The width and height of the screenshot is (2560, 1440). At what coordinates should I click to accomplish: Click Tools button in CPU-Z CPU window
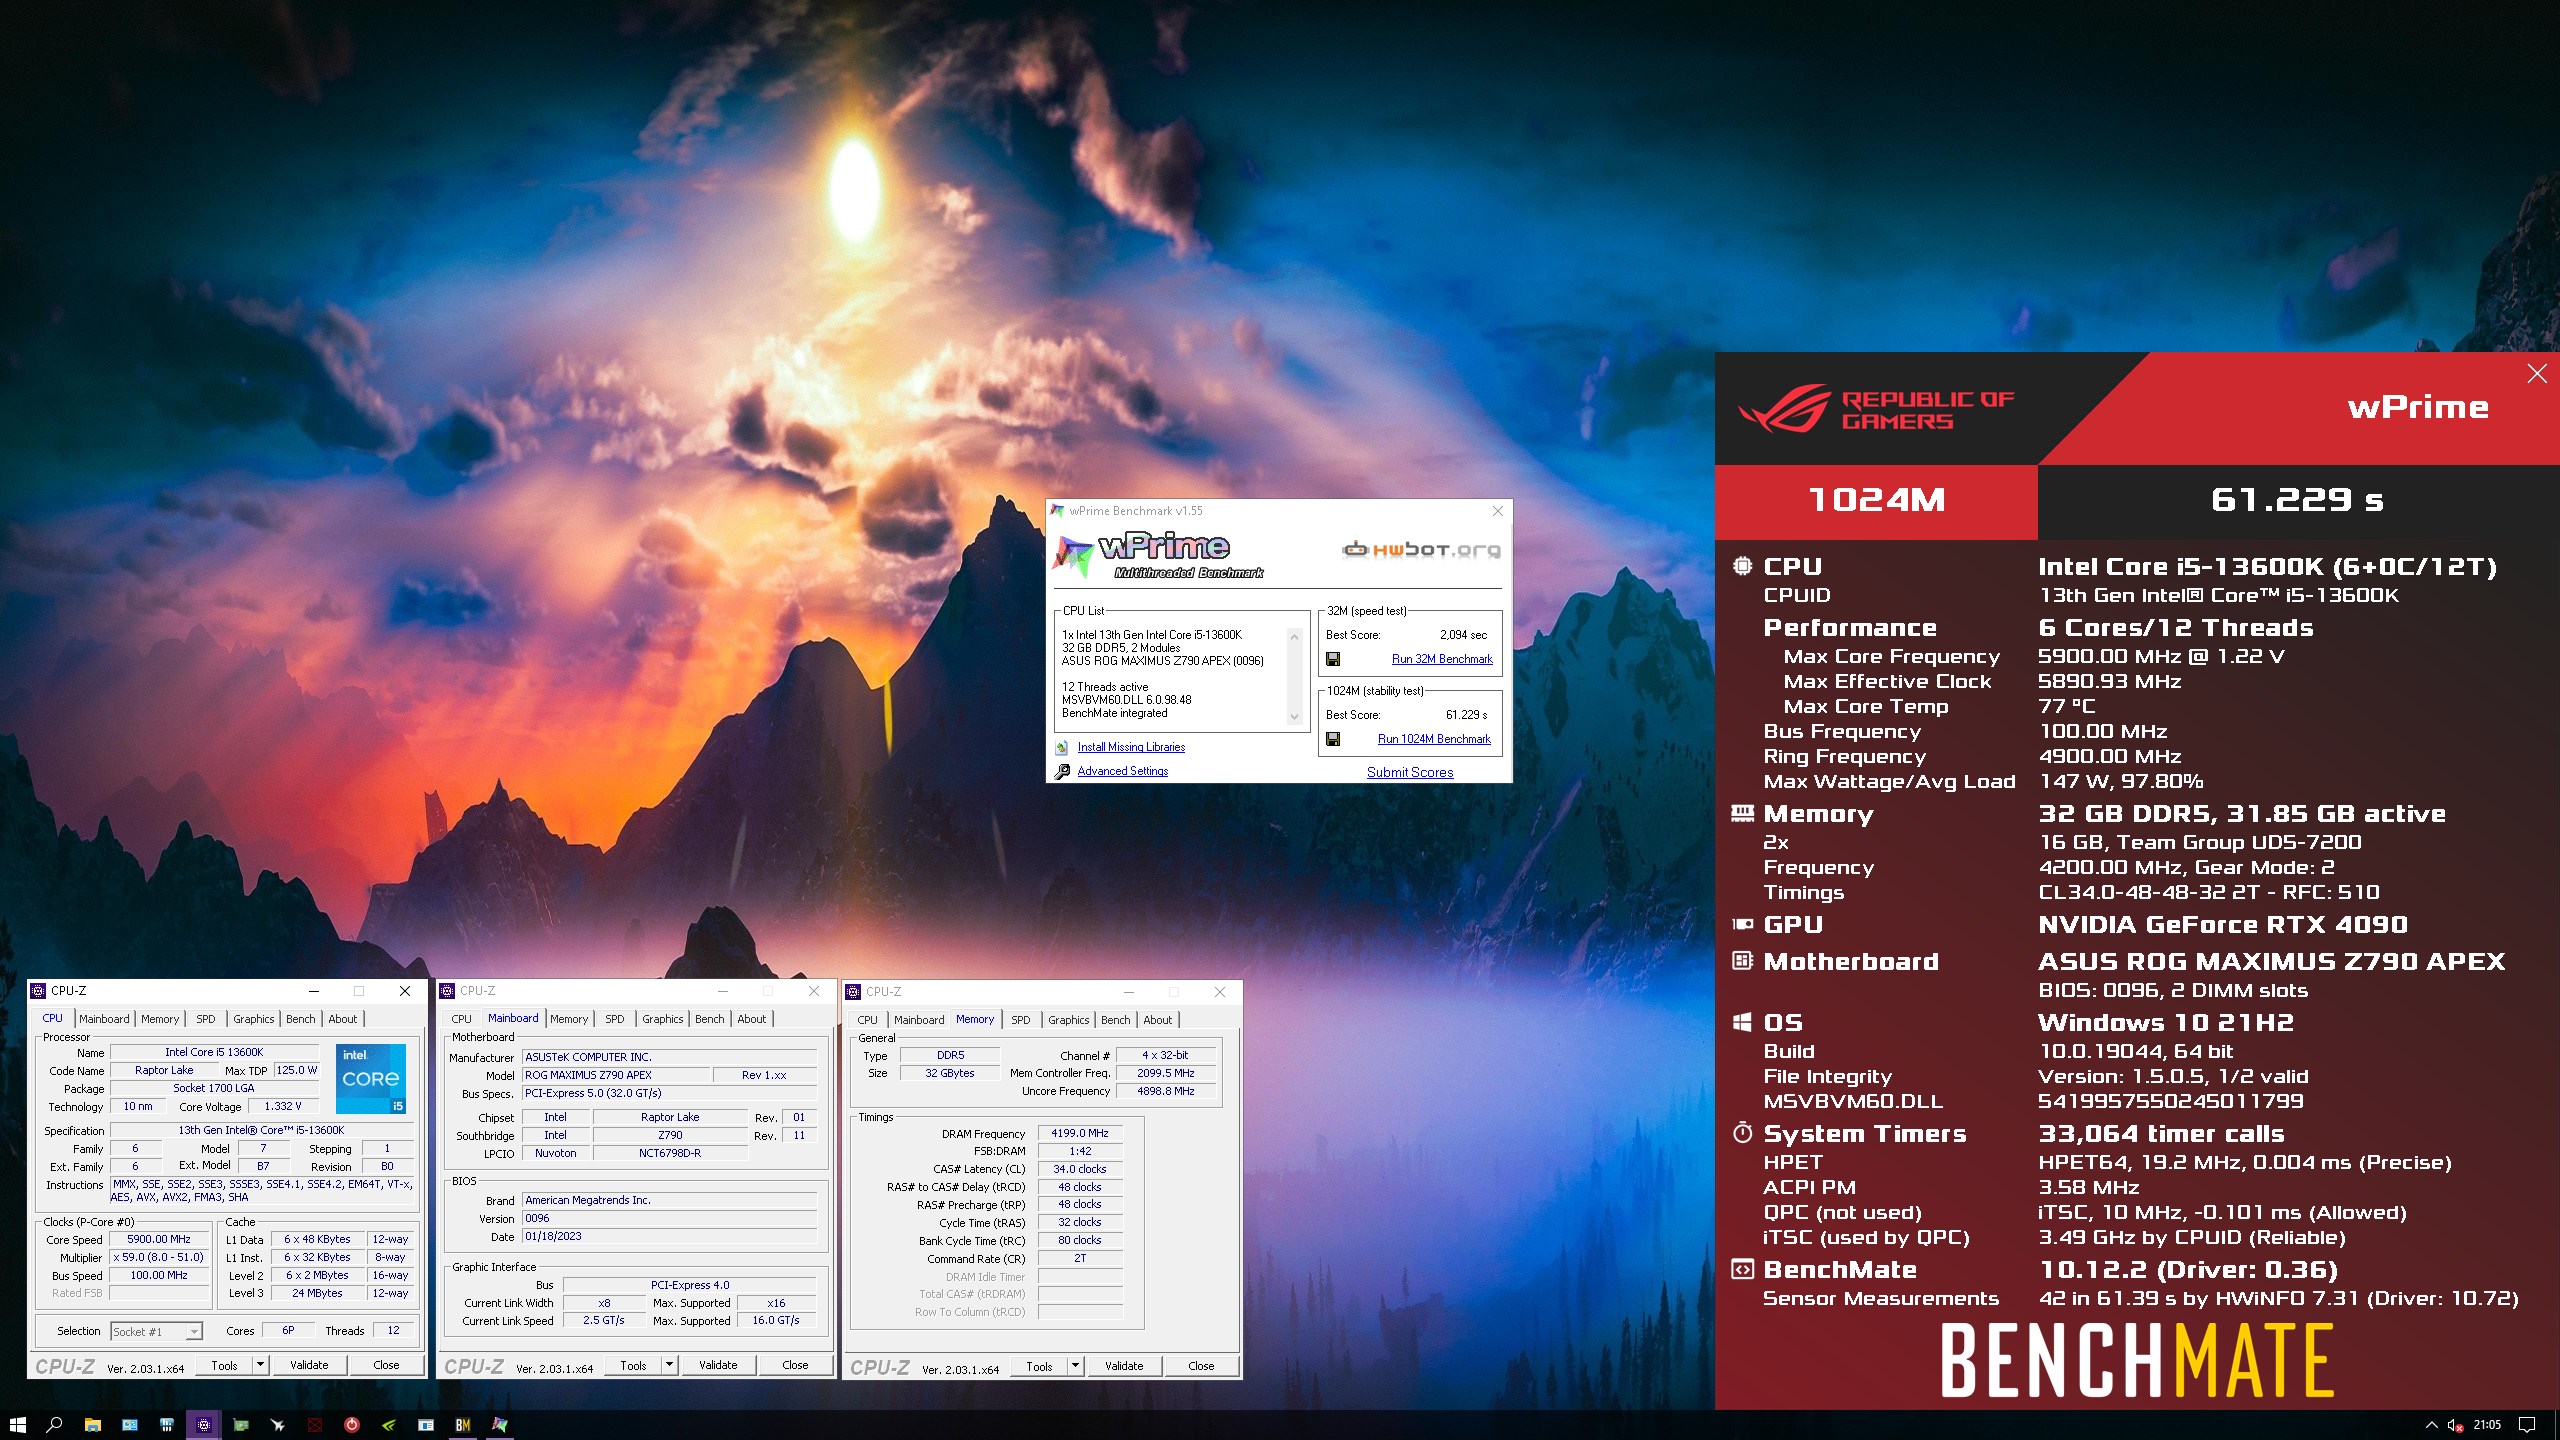click(224, 1365)
